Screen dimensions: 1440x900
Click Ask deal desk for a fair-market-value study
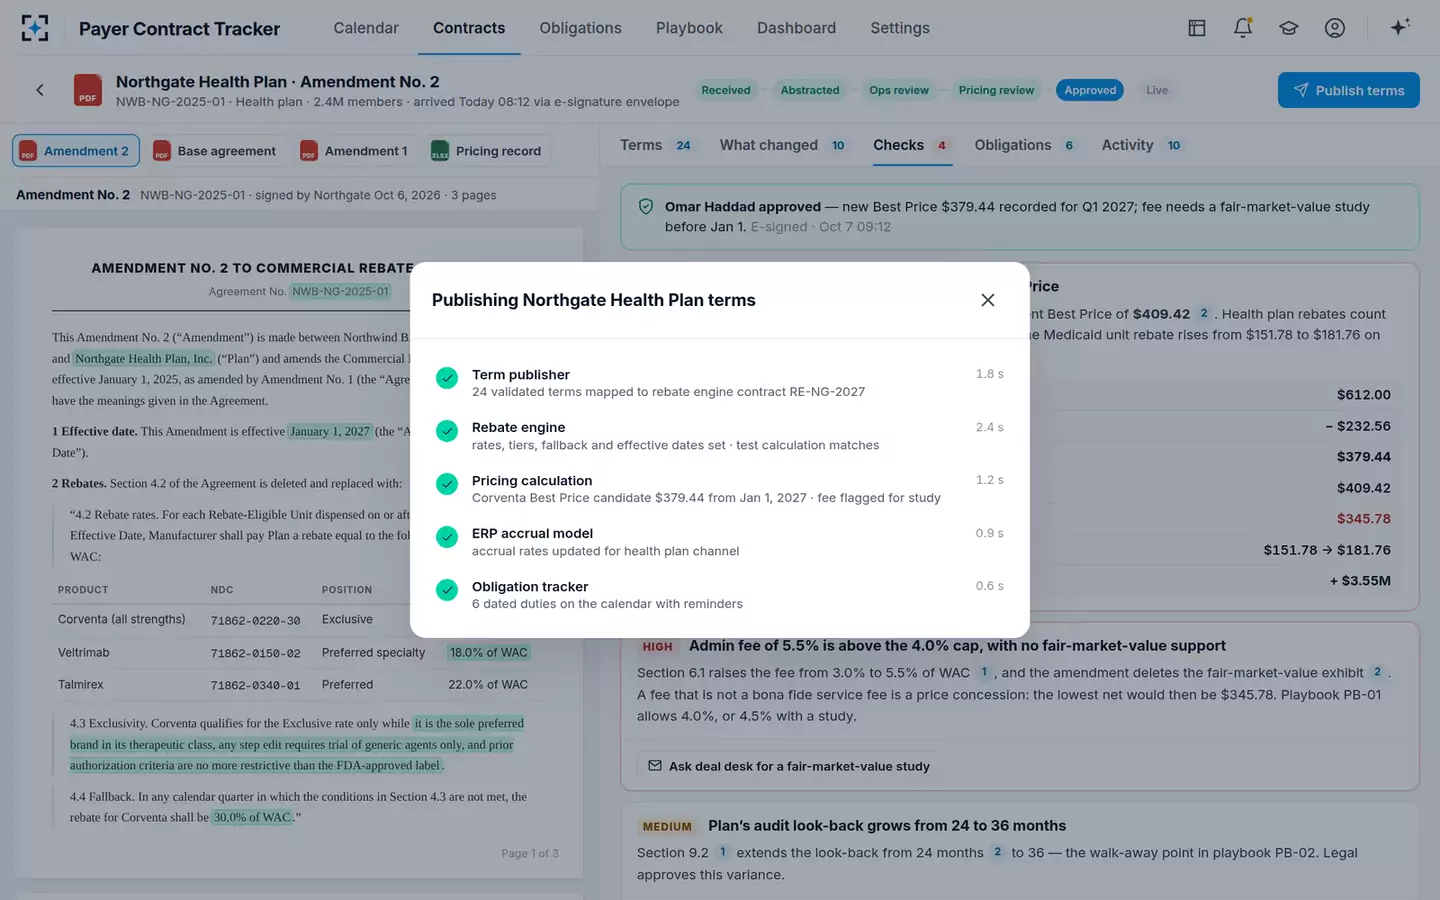[788, 766]
